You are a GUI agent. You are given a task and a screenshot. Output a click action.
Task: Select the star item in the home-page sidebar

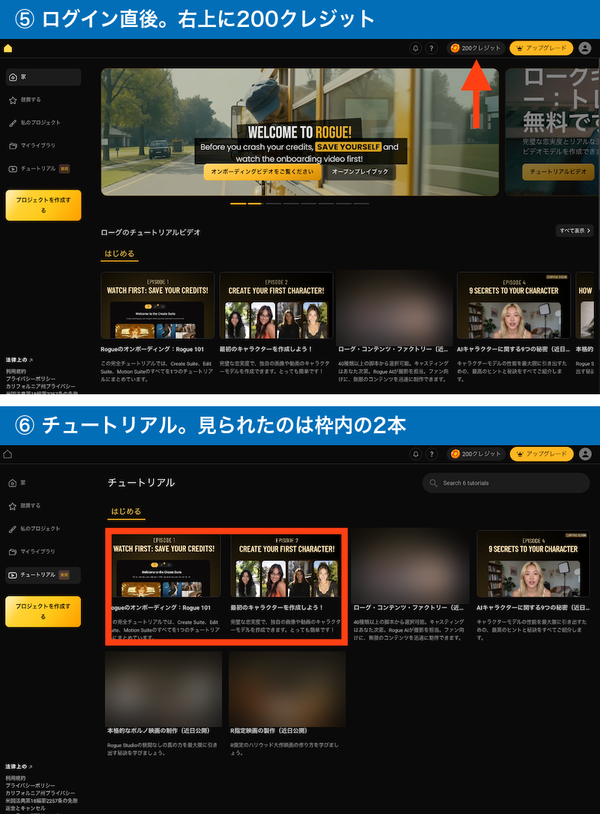point(25,100)
